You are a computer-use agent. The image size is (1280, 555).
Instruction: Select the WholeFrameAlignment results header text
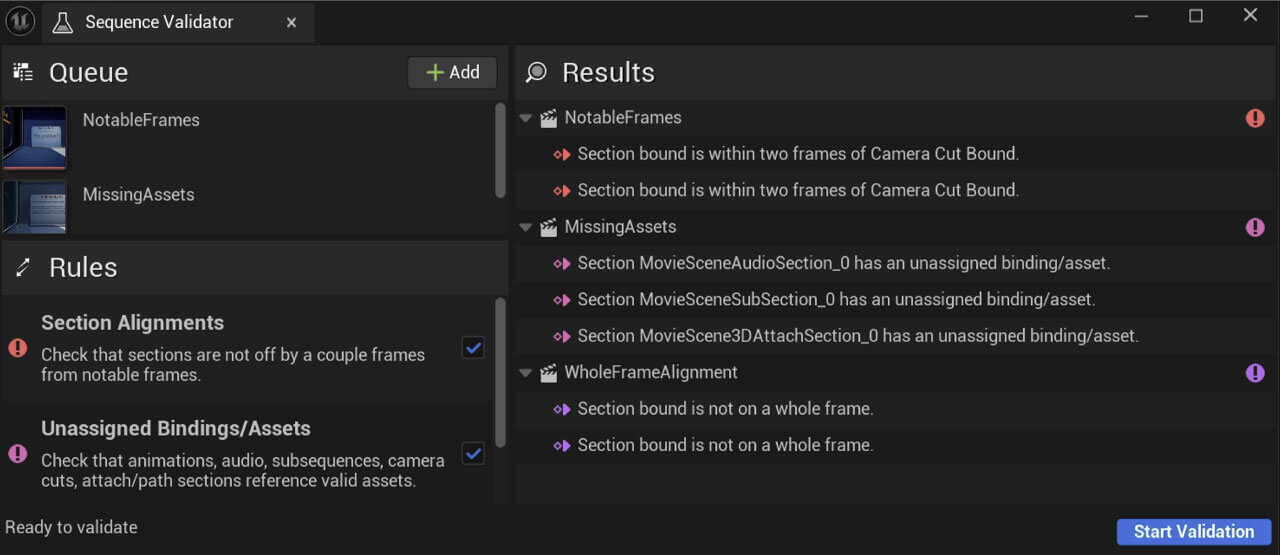coord(651,373)
